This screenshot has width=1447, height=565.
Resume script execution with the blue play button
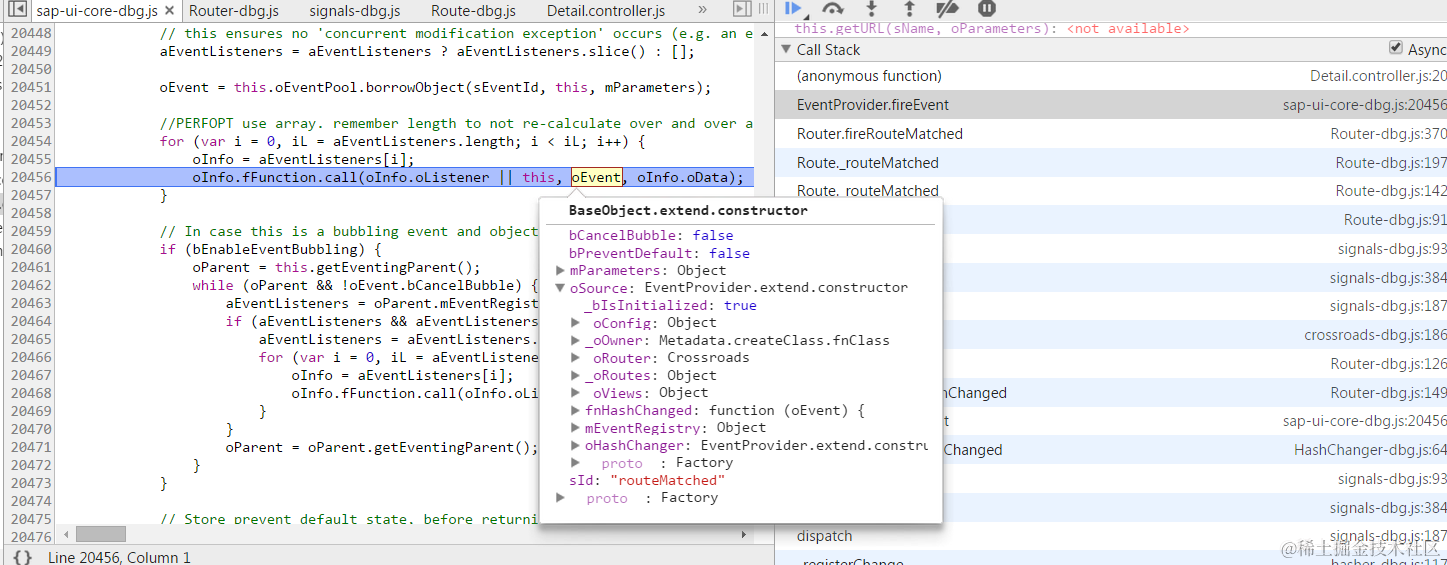pyautogui.click(x=794, y=8)
